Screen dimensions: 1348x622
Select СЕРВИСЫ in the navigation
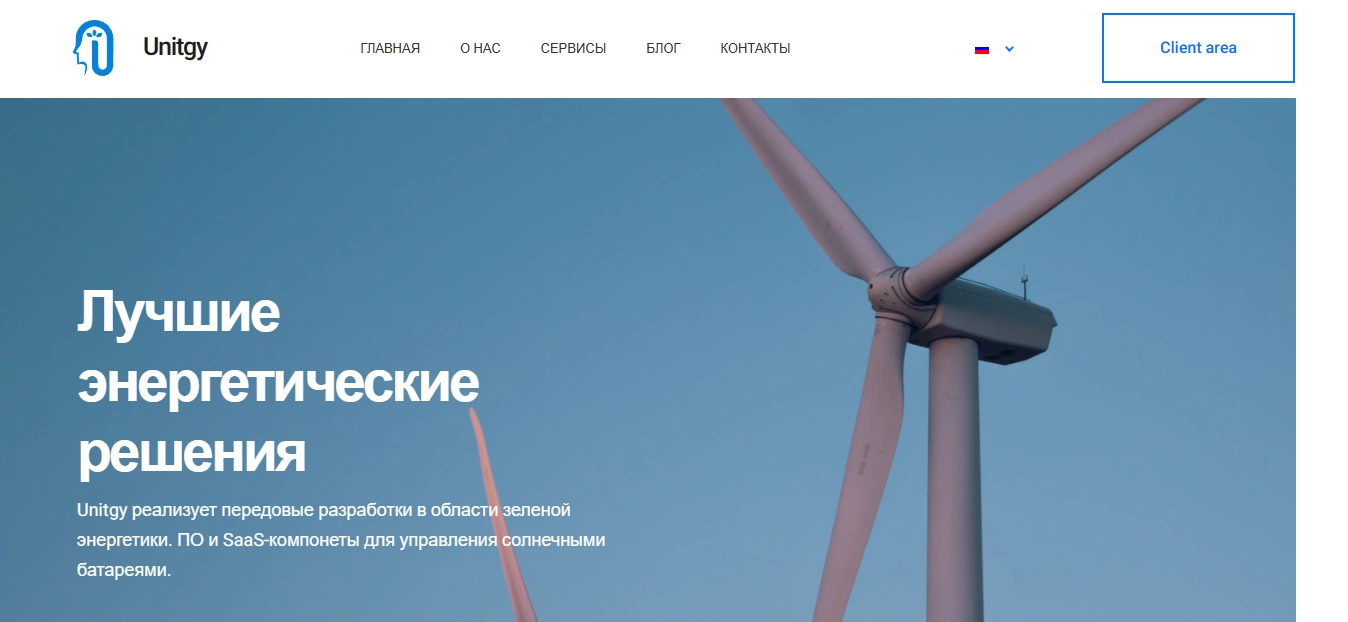pyautogui.click(x=573, y=48)
